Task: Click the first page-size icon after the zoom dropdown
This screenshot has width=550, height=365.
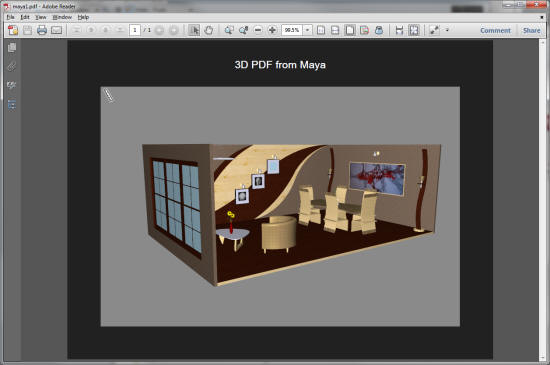Action: tap(321, 30)
